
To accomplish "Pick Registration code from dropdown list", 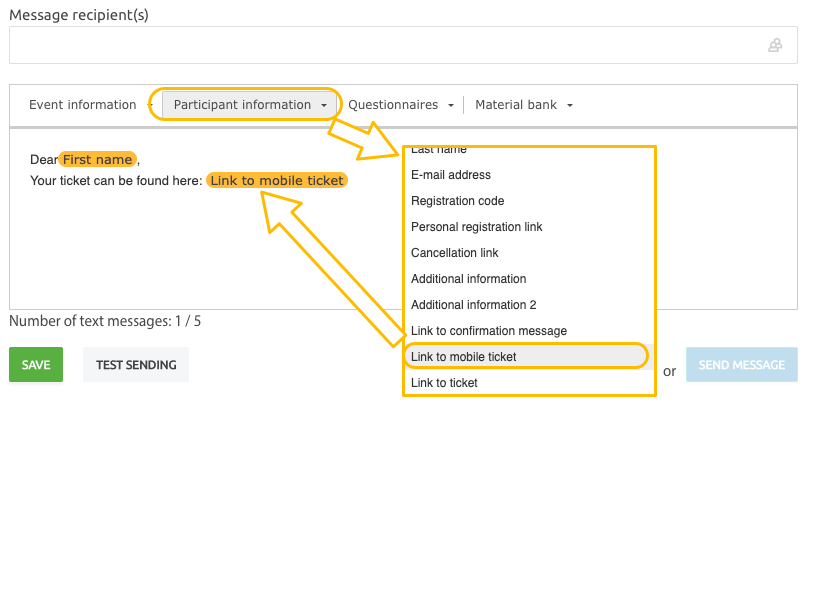I will (528, 201).
